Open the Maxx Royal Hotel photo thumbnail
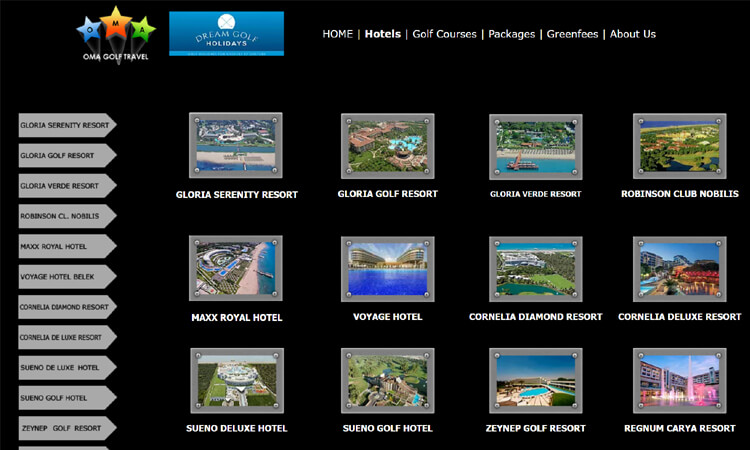The height and width of the screenshot is (450, 750). coord(236,268)
